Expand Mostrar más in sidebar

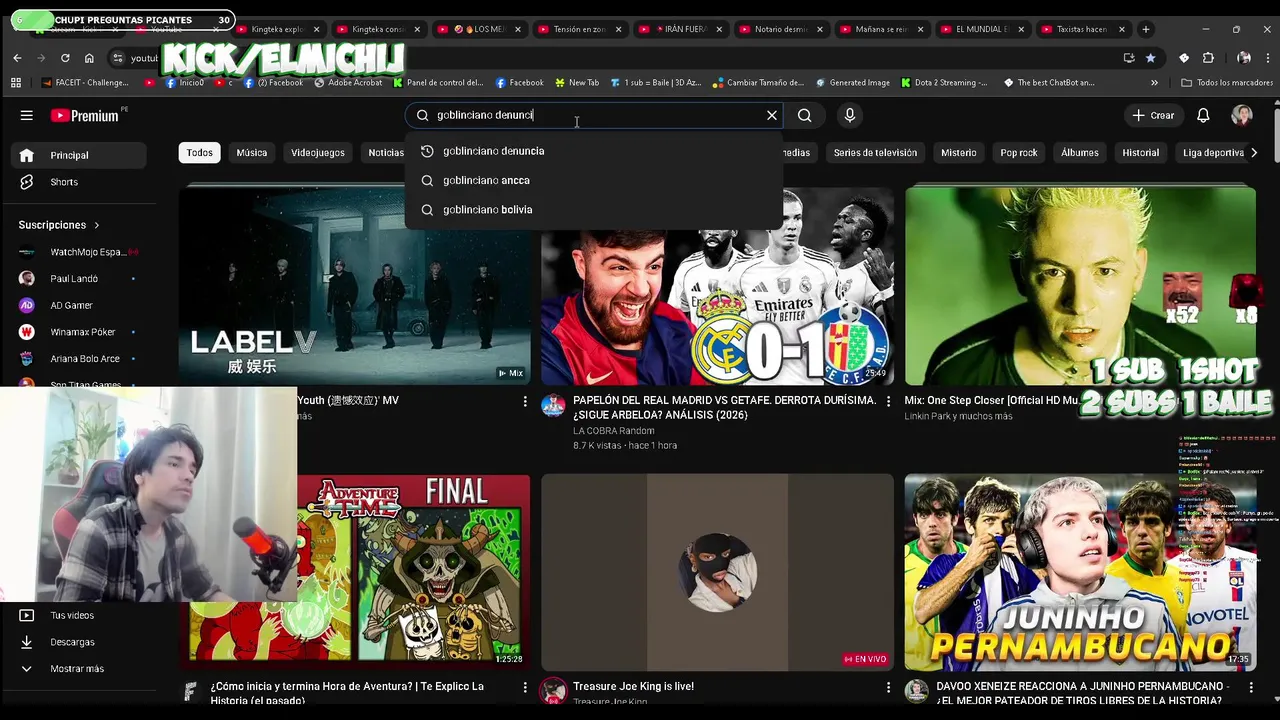(78, 669)
